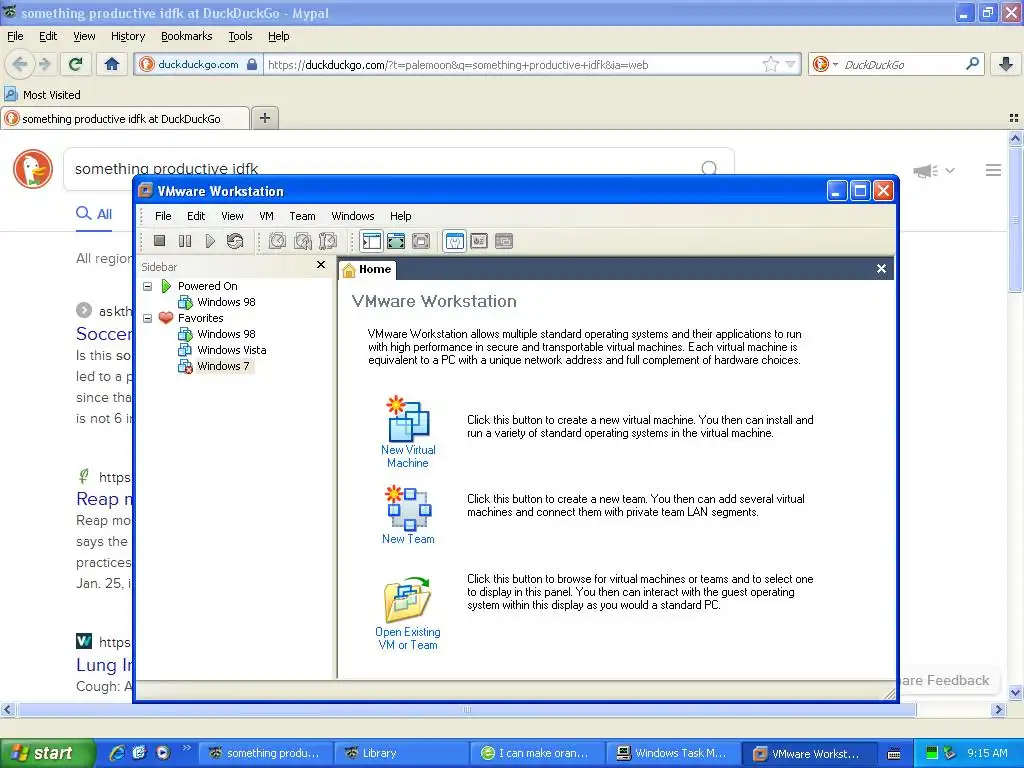The image size is (1024, 768).
Task: Click the browser Reload button
Action: [76, 64]
